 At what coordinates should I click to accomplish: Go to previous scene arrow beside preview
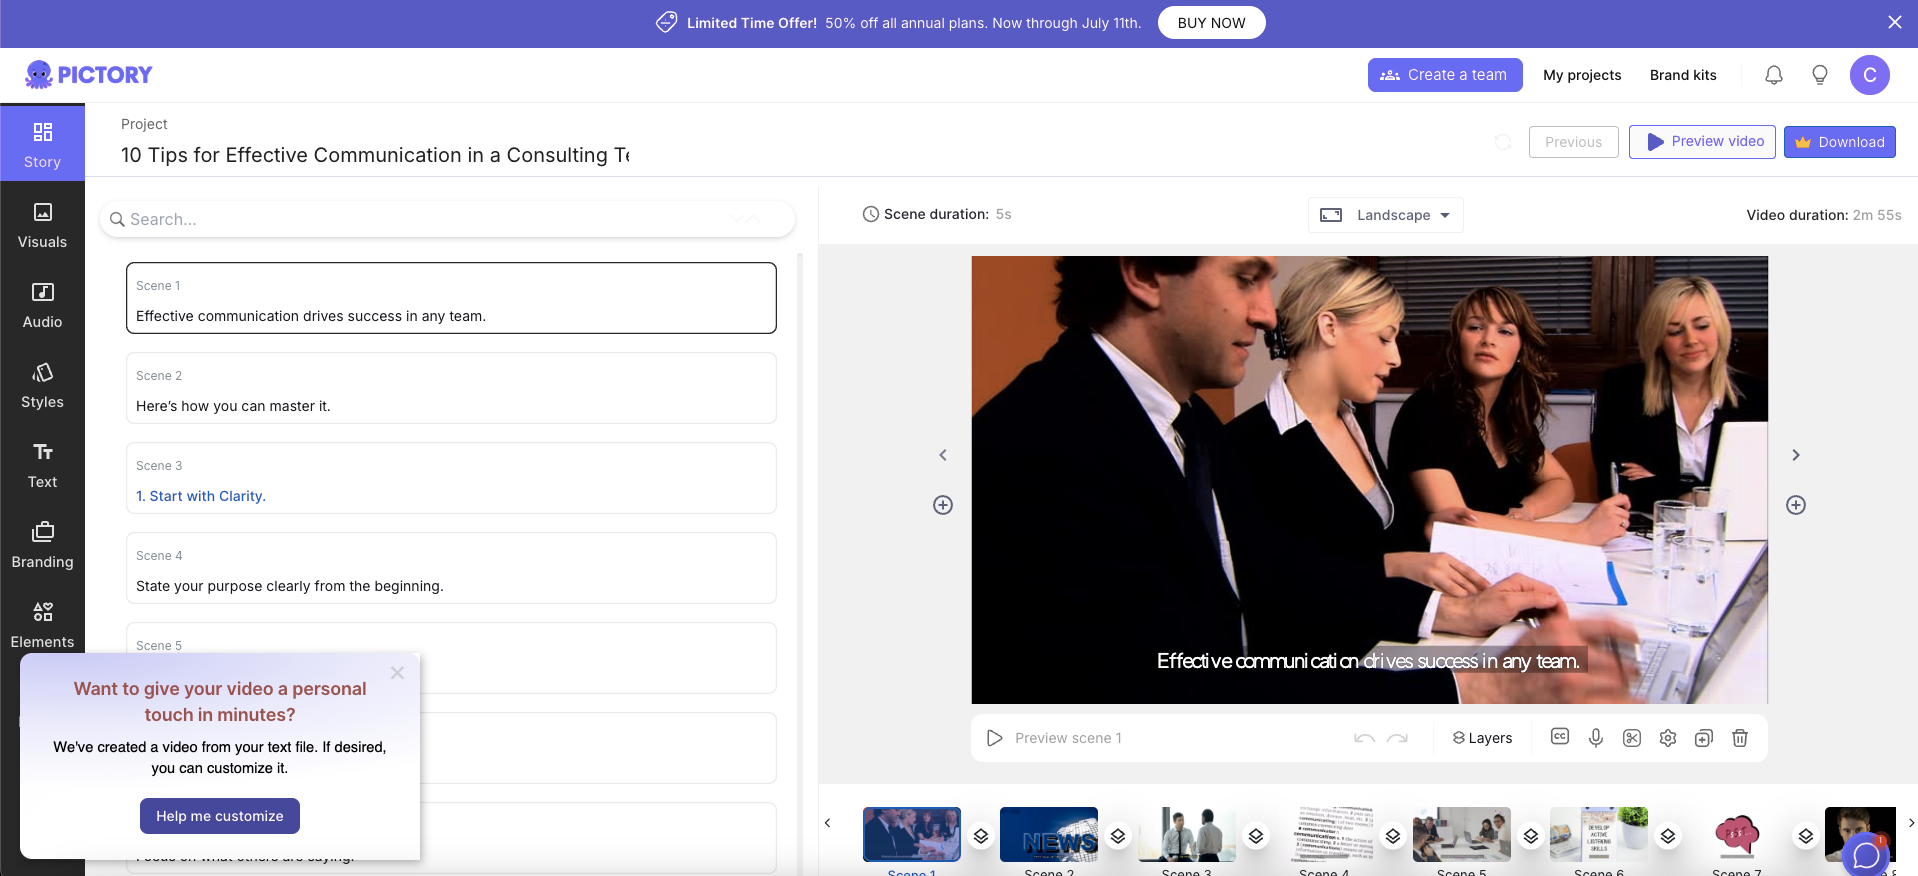click(x=942, y=455)
